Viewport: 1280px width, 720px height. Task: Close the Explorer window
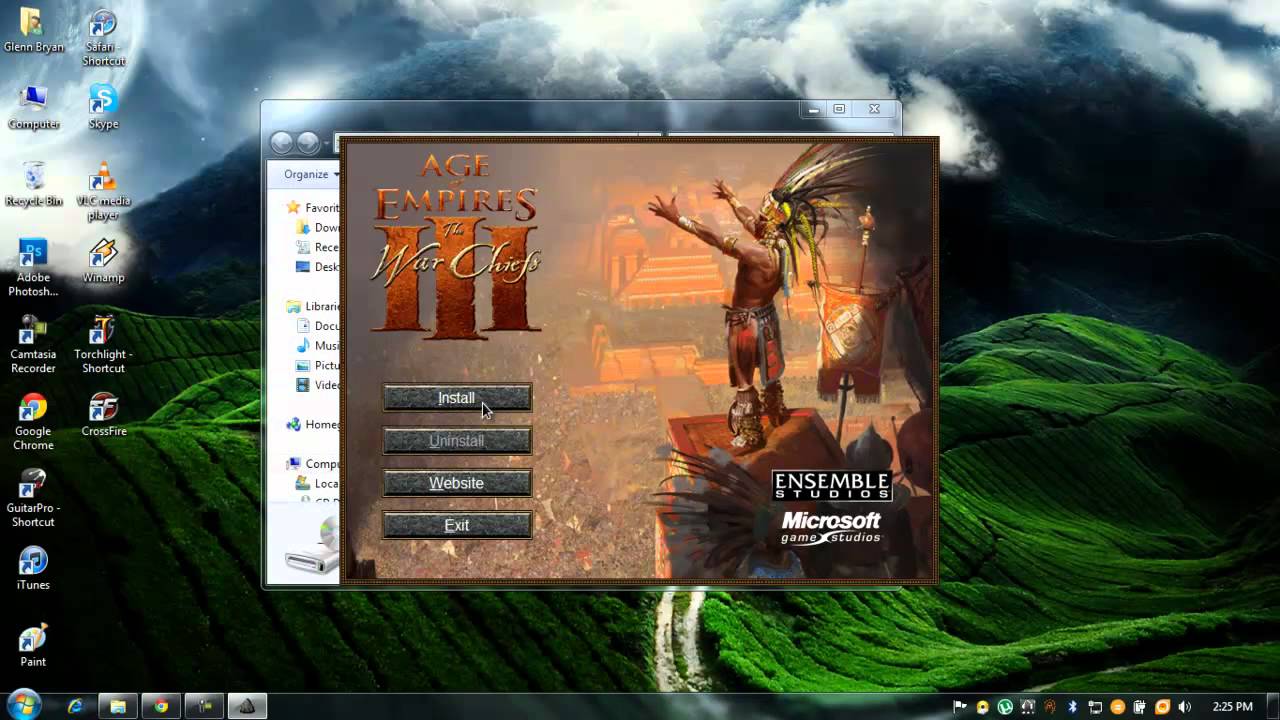[x=874, y=109]
